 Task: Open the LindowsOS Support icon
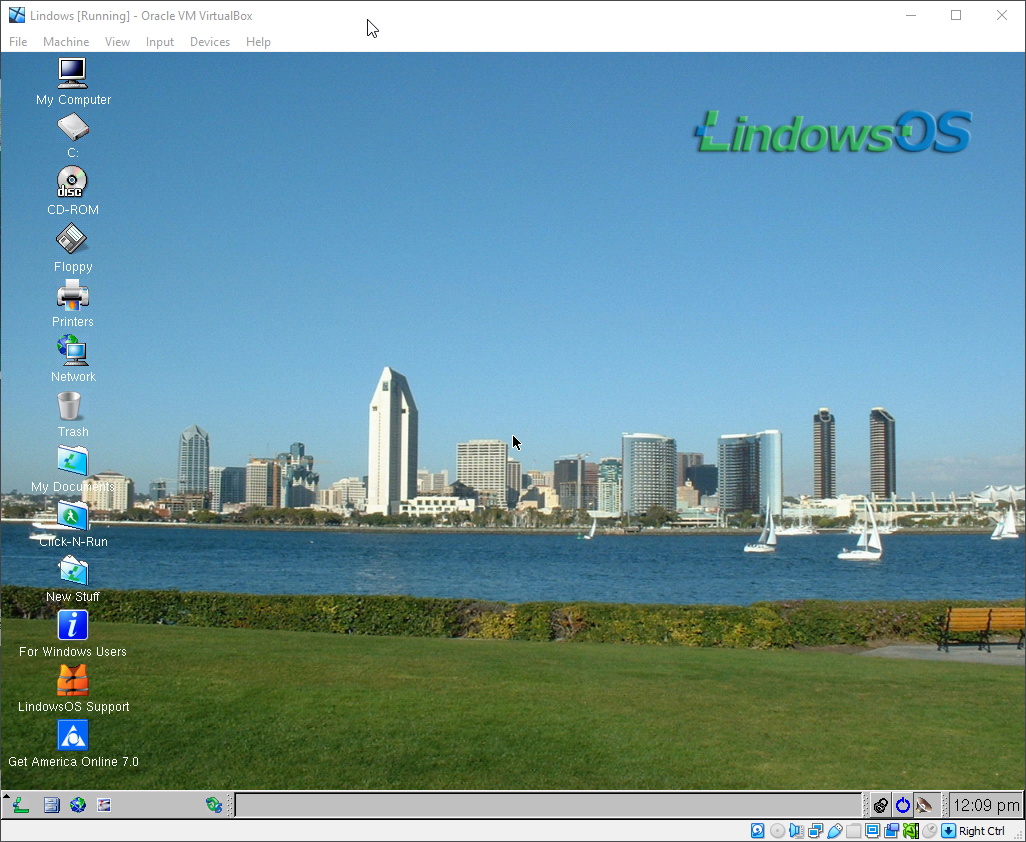point(72,681)
